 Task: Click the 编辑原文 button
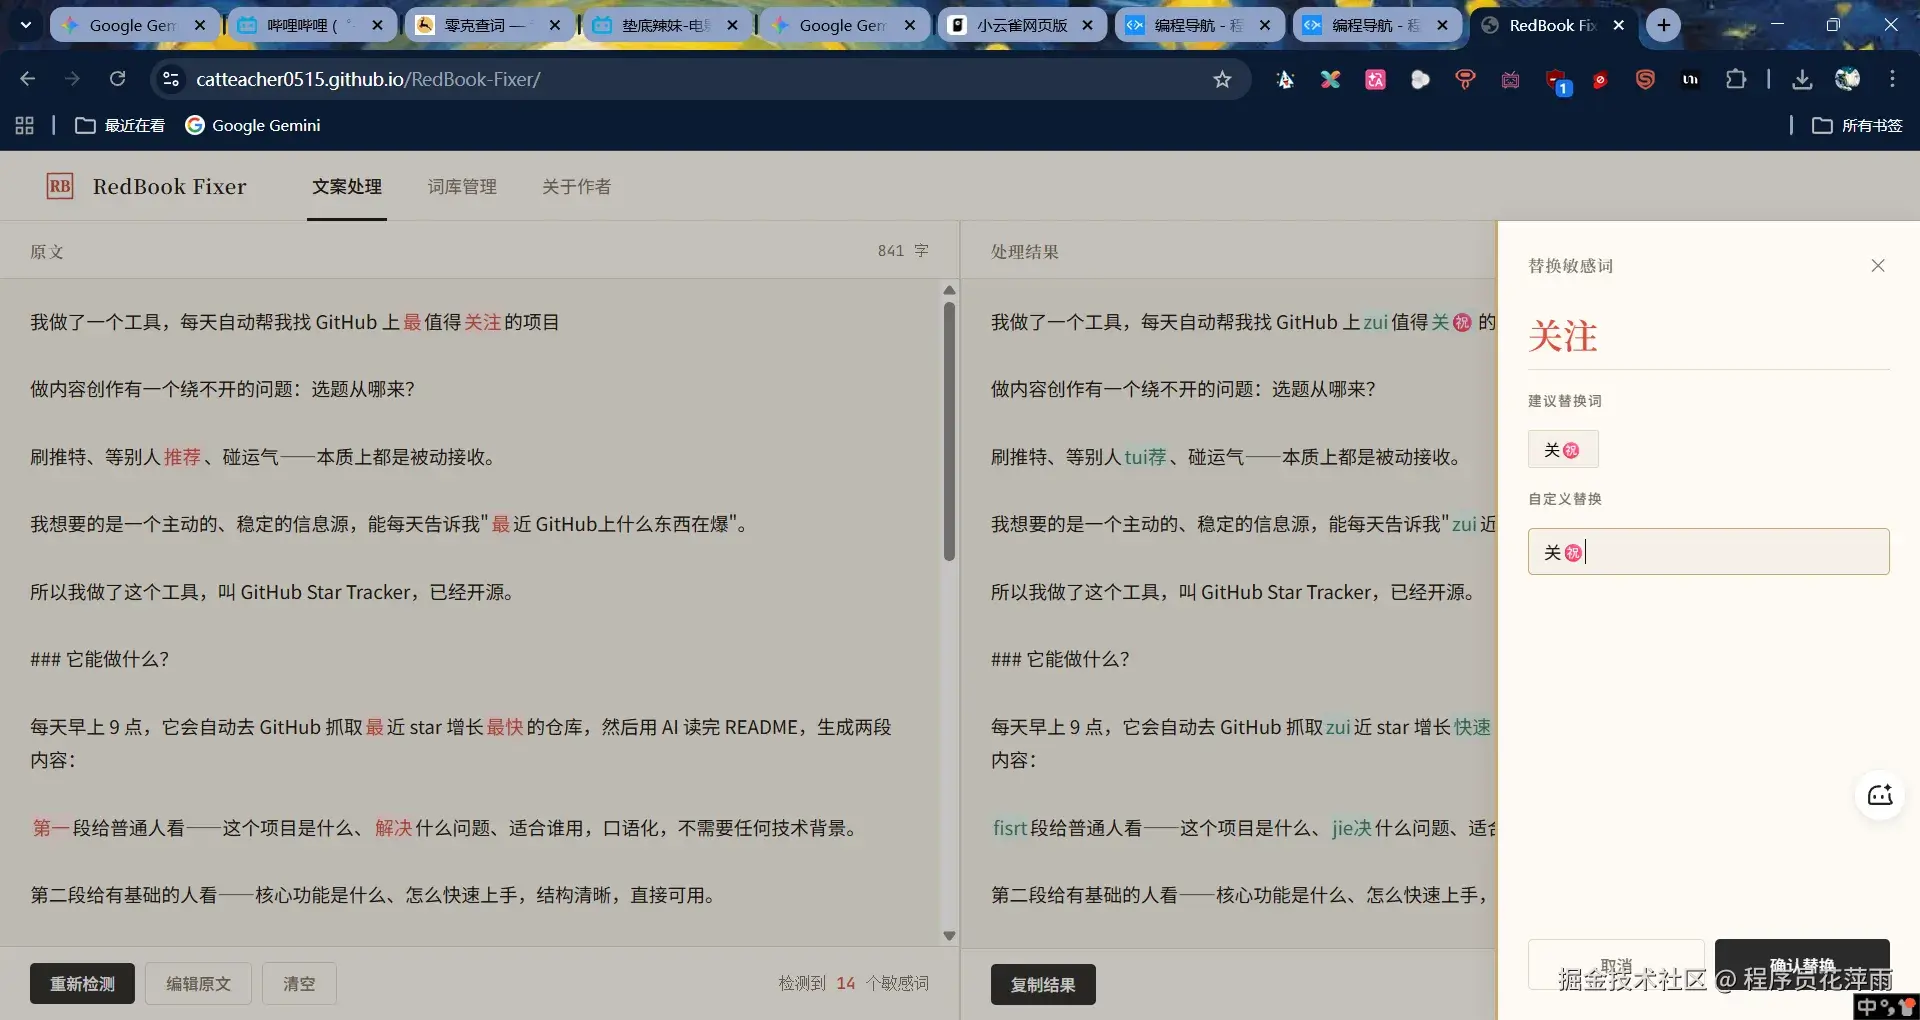[x=198, y=984]
